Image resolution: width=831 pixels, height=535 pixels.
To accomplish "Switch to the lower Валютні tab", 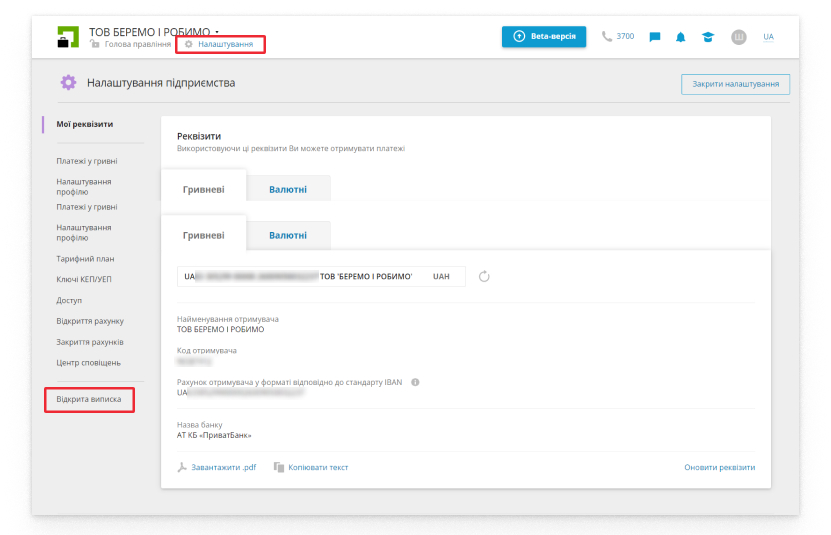I will pos(288,236).
